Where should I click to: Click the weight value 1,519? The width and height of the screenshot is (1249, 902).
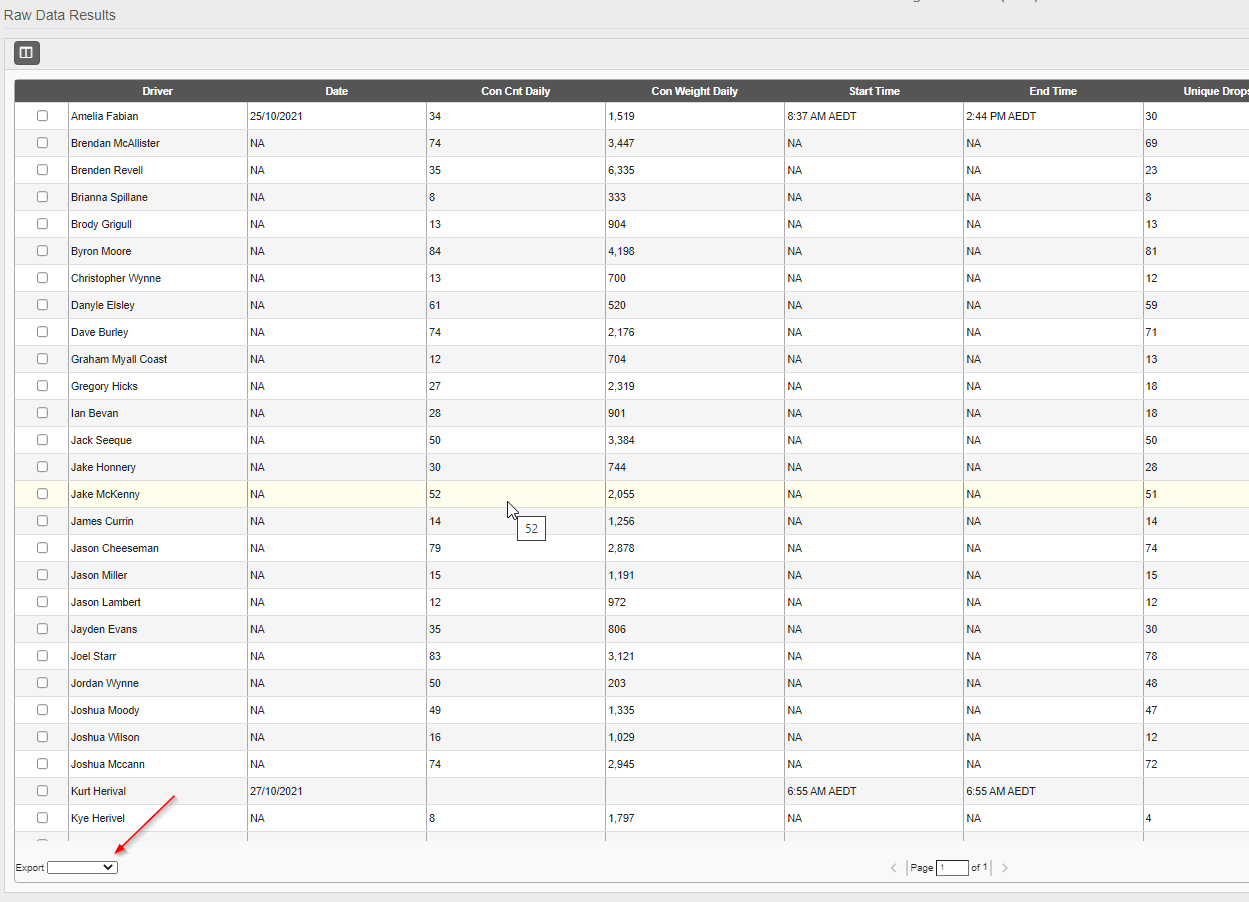(621, 116)
